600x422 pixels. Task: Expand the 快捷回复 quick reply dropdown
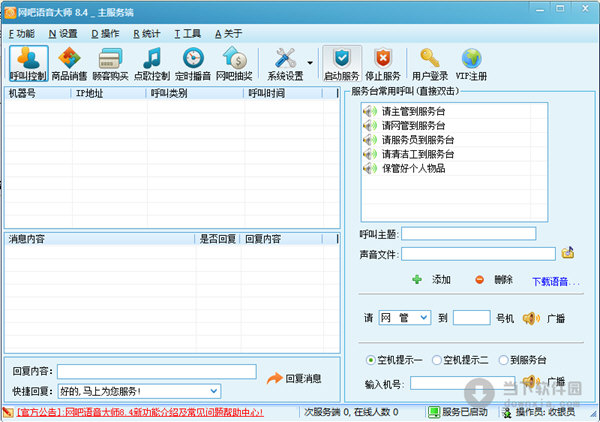tap(214, 391)
